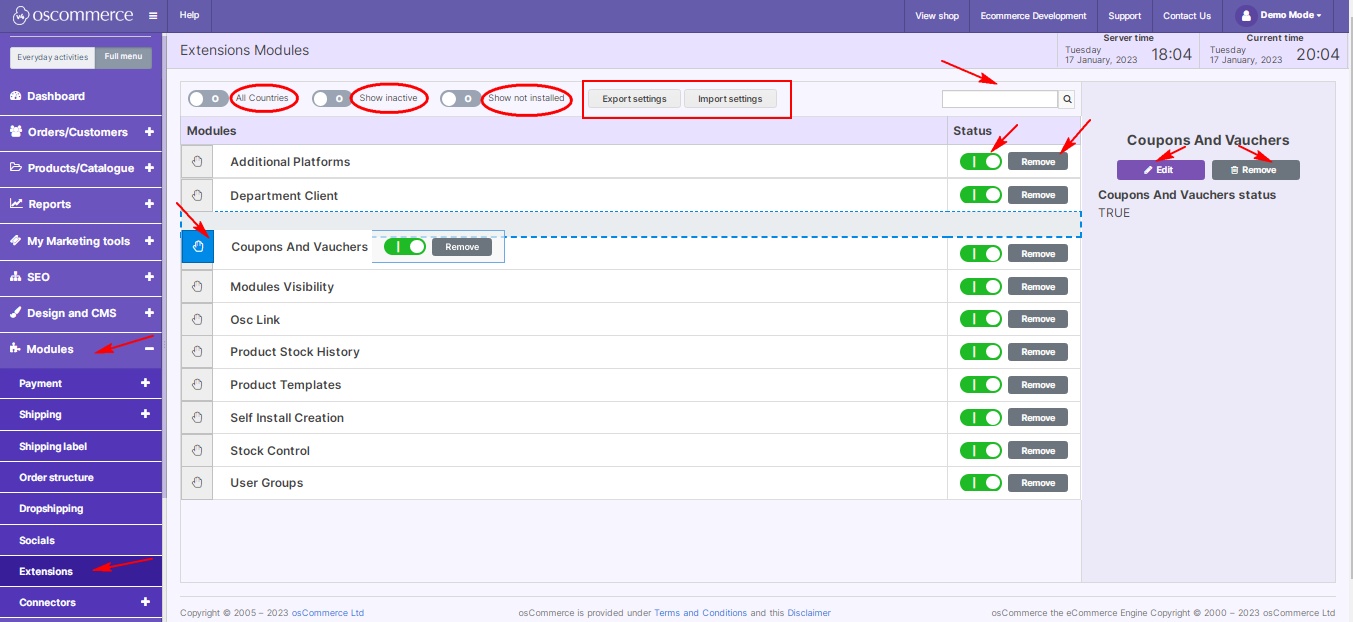Grab the Product Templates drag handle
This screenshot has height=622, width=1353.
pos(197,385)
